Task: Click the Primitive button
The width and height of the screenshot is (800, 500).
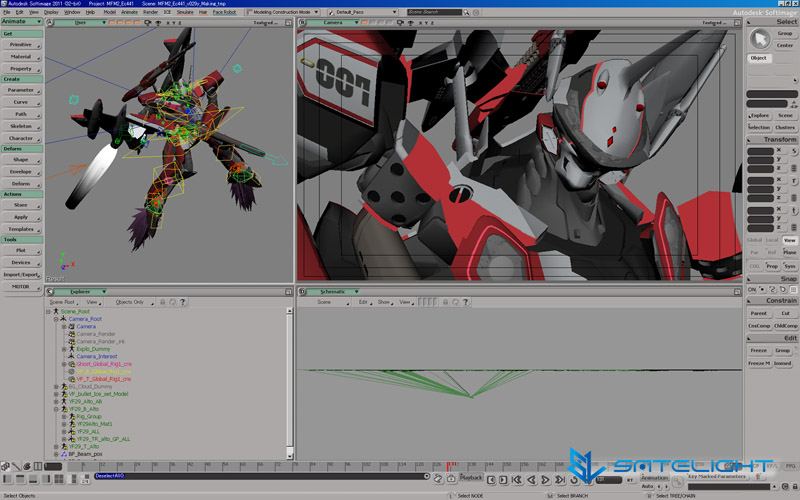Action: click(21, 45)
